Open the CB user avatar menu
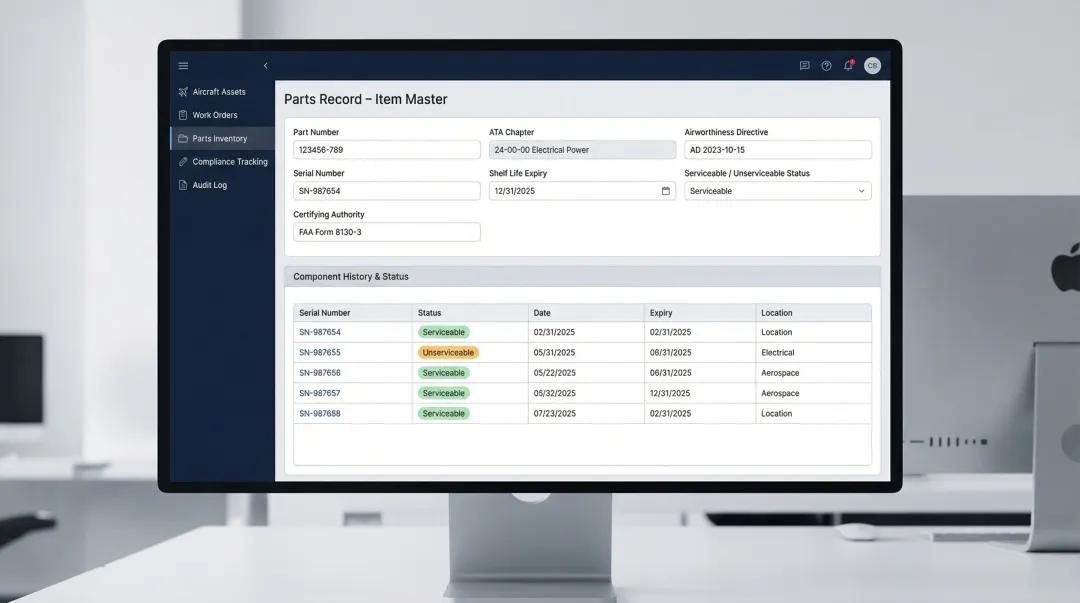Viewport: 1080px width, 603px height. (872, 66)
